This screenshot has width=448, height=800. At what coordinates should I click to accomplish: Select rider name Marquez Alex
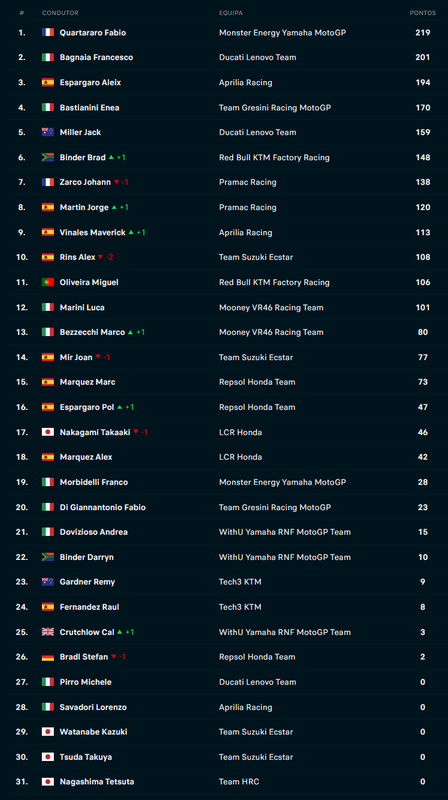pyautogui.click(x=86, y=457)
